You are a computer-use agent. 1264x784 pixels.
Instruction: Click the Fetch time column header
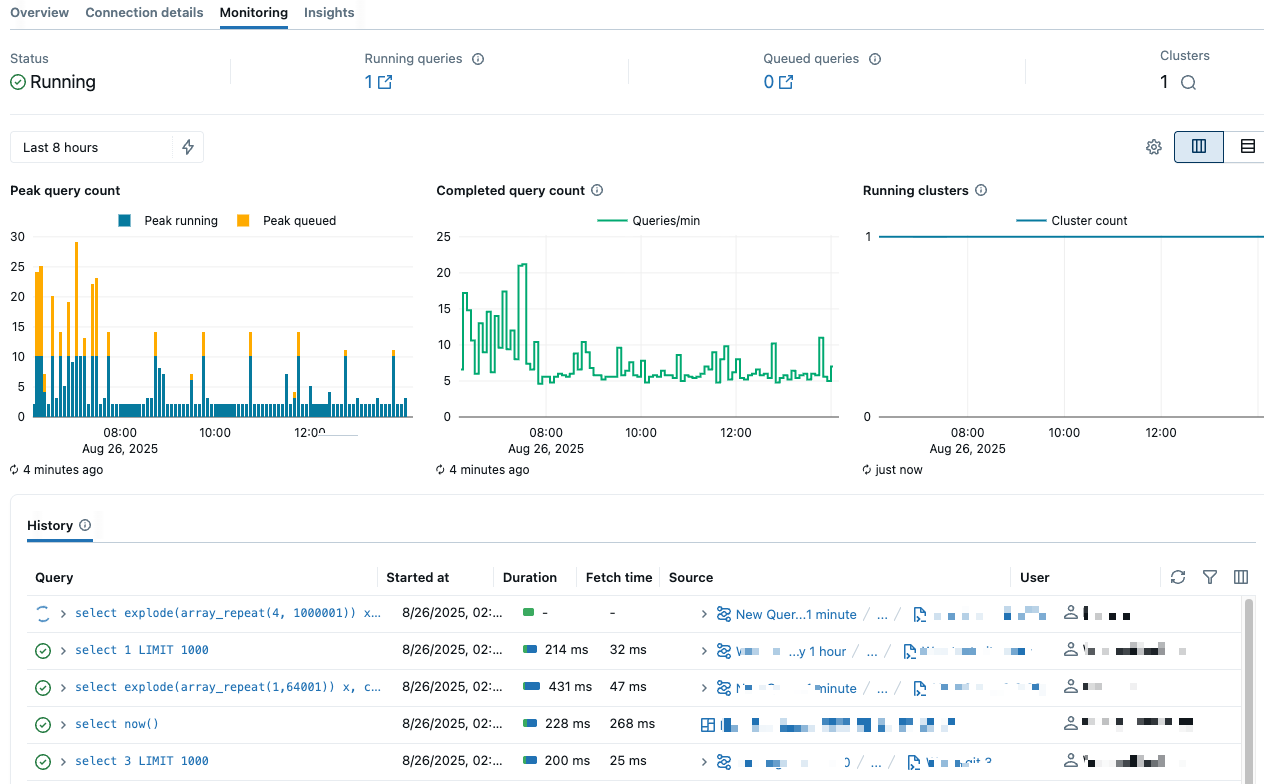pyautogui.click(x=619, y=577)
